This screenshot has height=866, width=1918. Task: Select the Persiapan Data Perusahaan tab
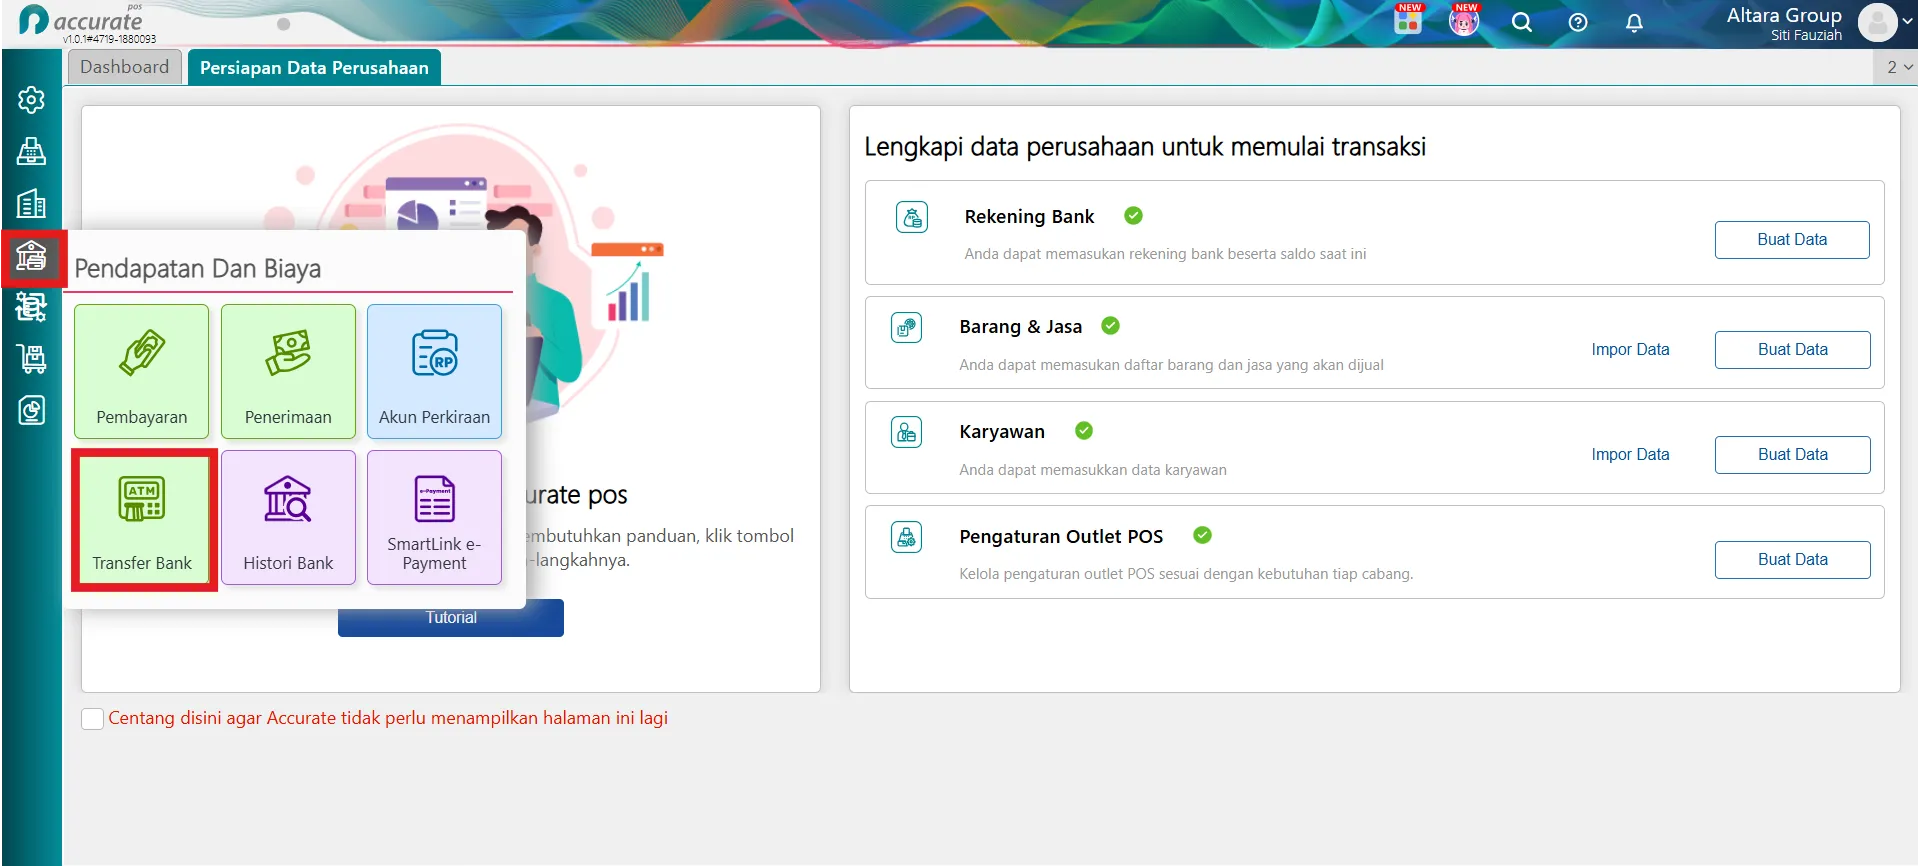click(314, 68)
